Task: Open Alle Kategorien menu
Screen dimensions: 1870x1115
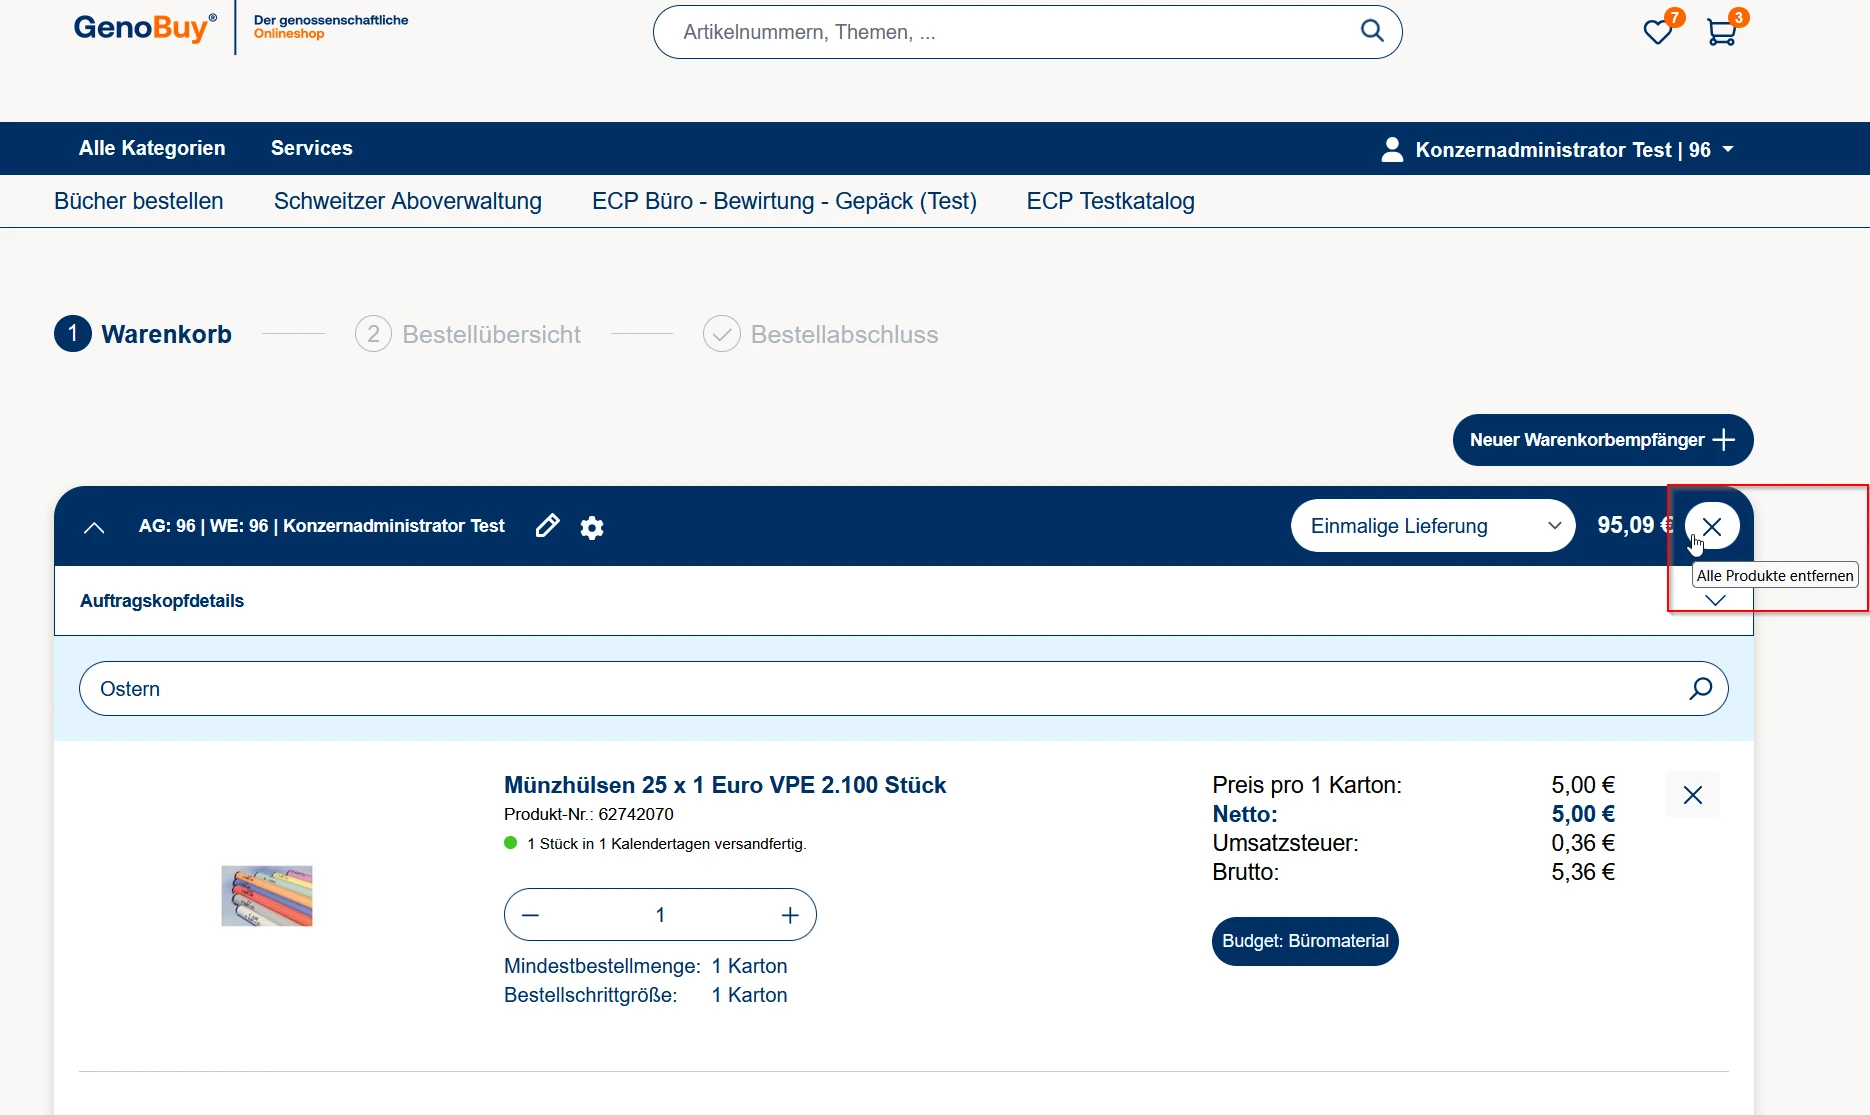Action: pyautogui.click(x=152, y=148)
